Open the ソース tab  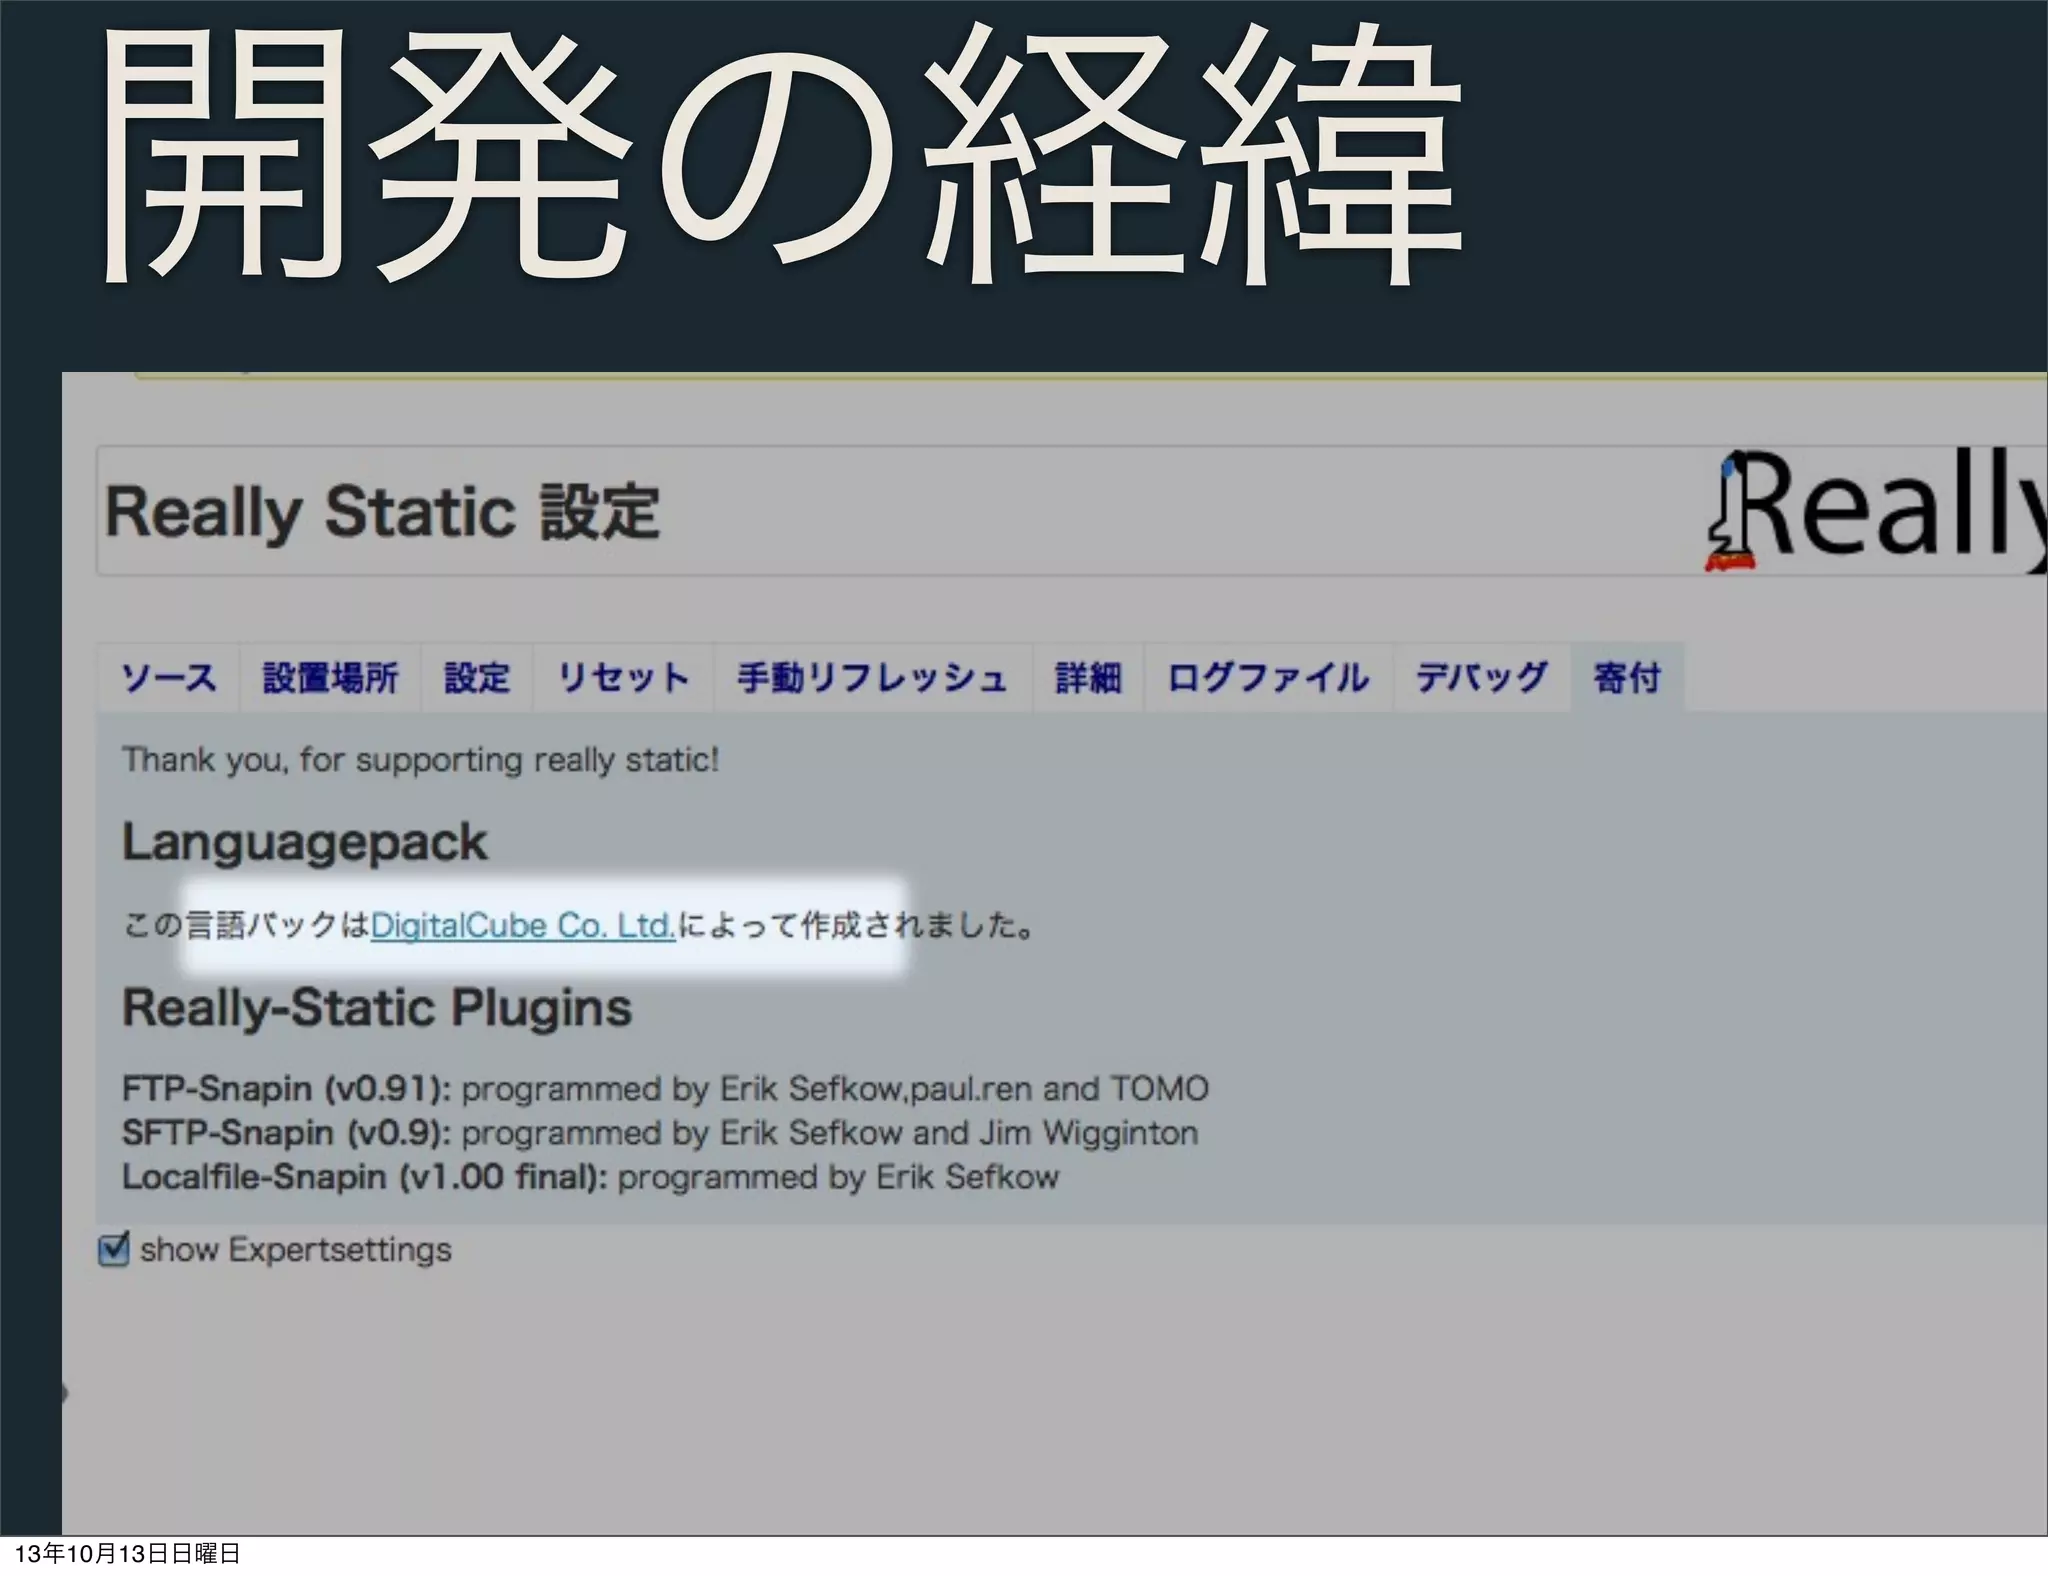pos(168,678)
